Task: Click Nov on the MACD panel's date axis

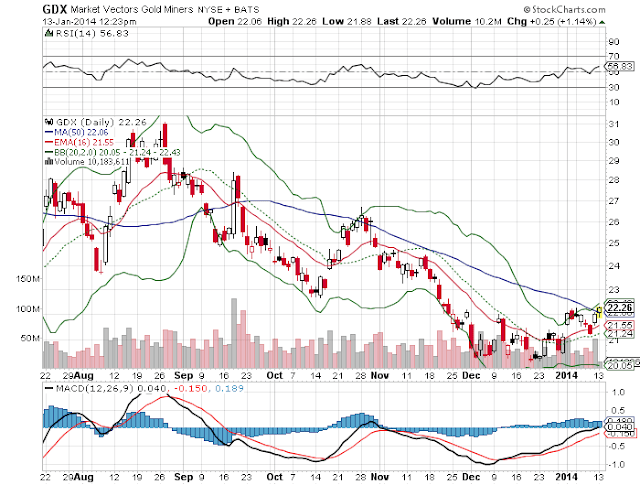Action: click(380, 476)
